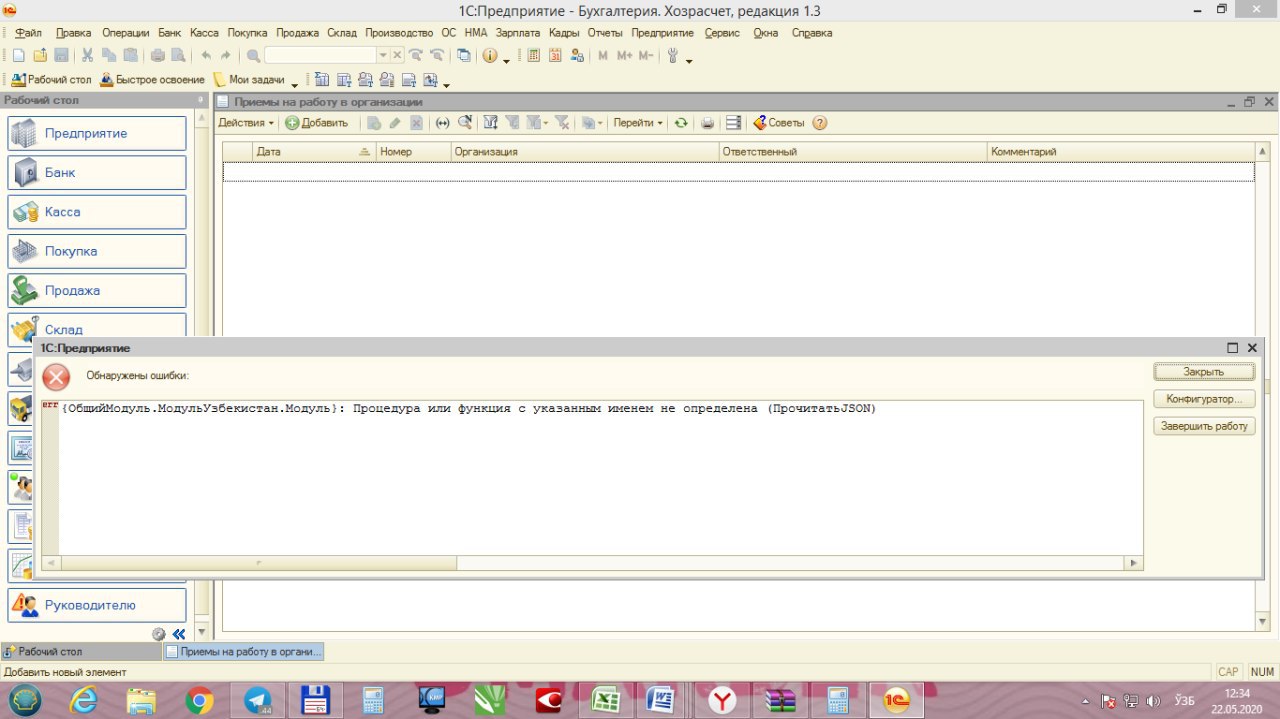Open the Справка menu
Screen dimensions: 1280x719
(812, 33)
